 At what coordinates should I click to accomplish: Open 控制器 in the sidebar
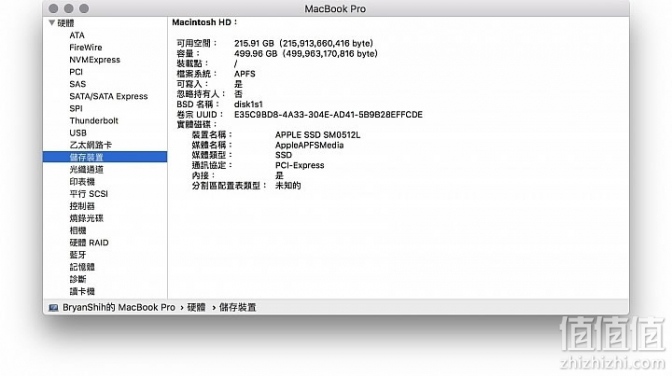(x=82, y=206)
